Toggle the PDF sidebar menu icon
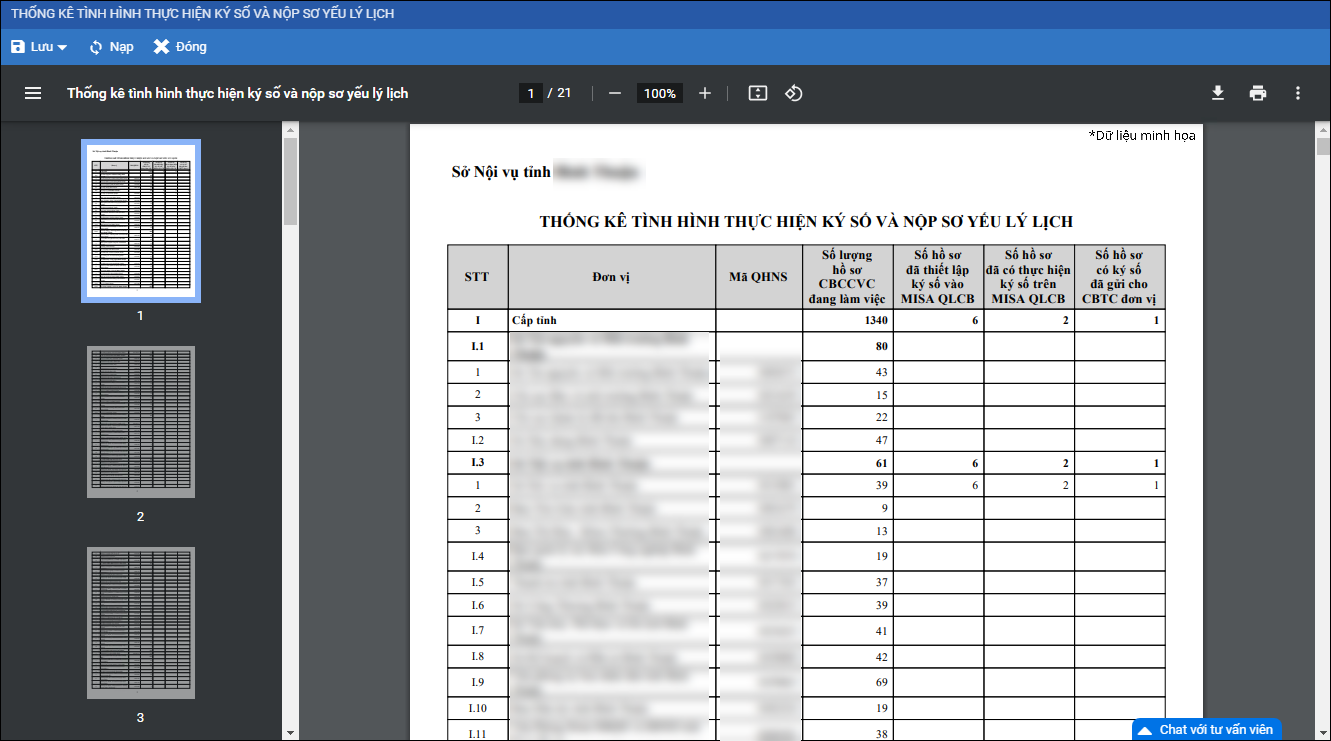Image resolution: width=1331 pixels, height=741 pixels. 33,93
